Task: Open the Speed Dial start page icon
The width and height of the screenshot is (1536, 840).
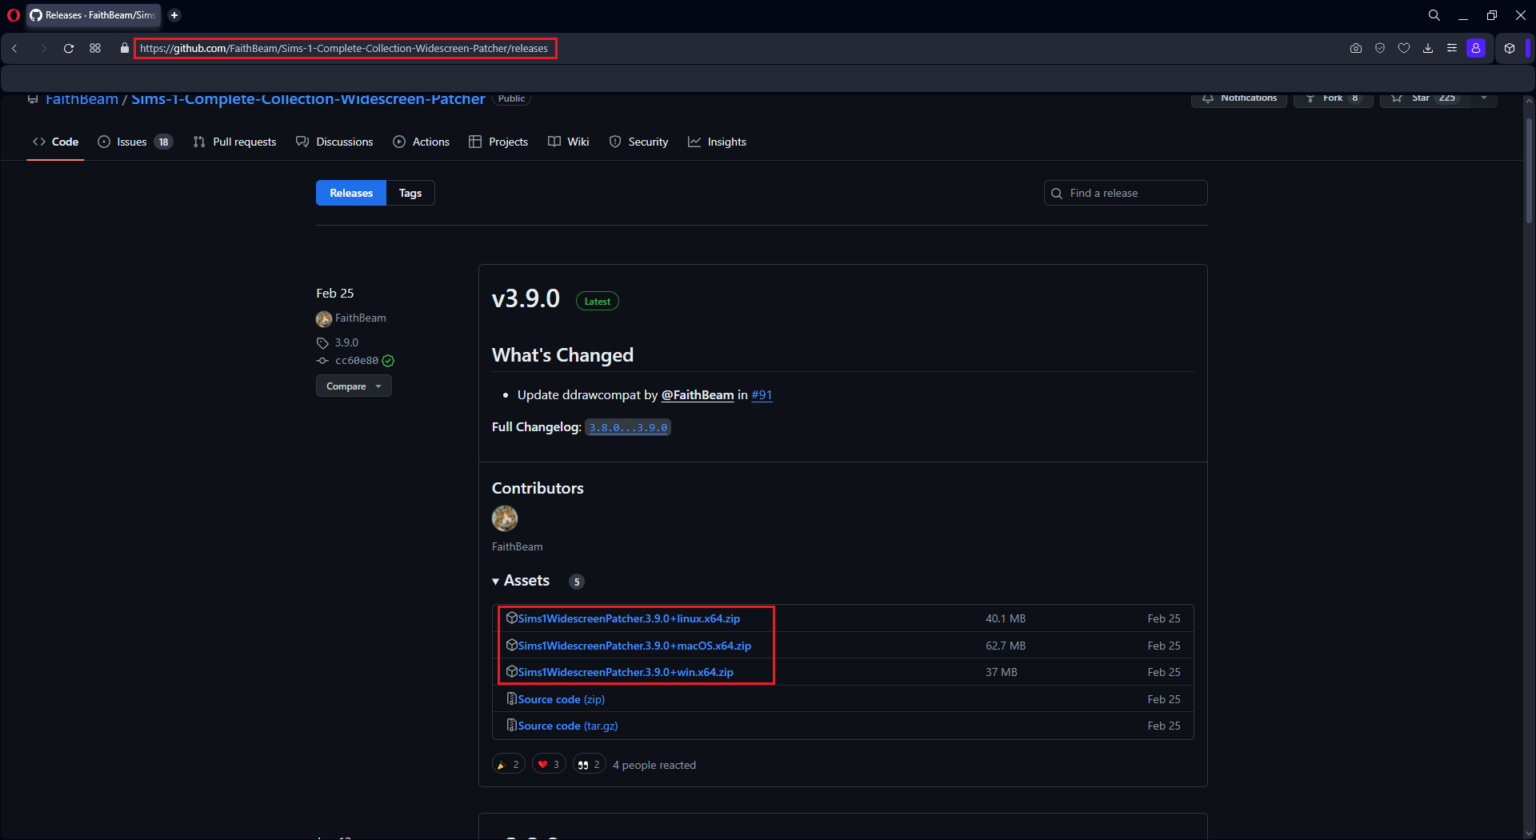Action: click(x=95, y=48)
